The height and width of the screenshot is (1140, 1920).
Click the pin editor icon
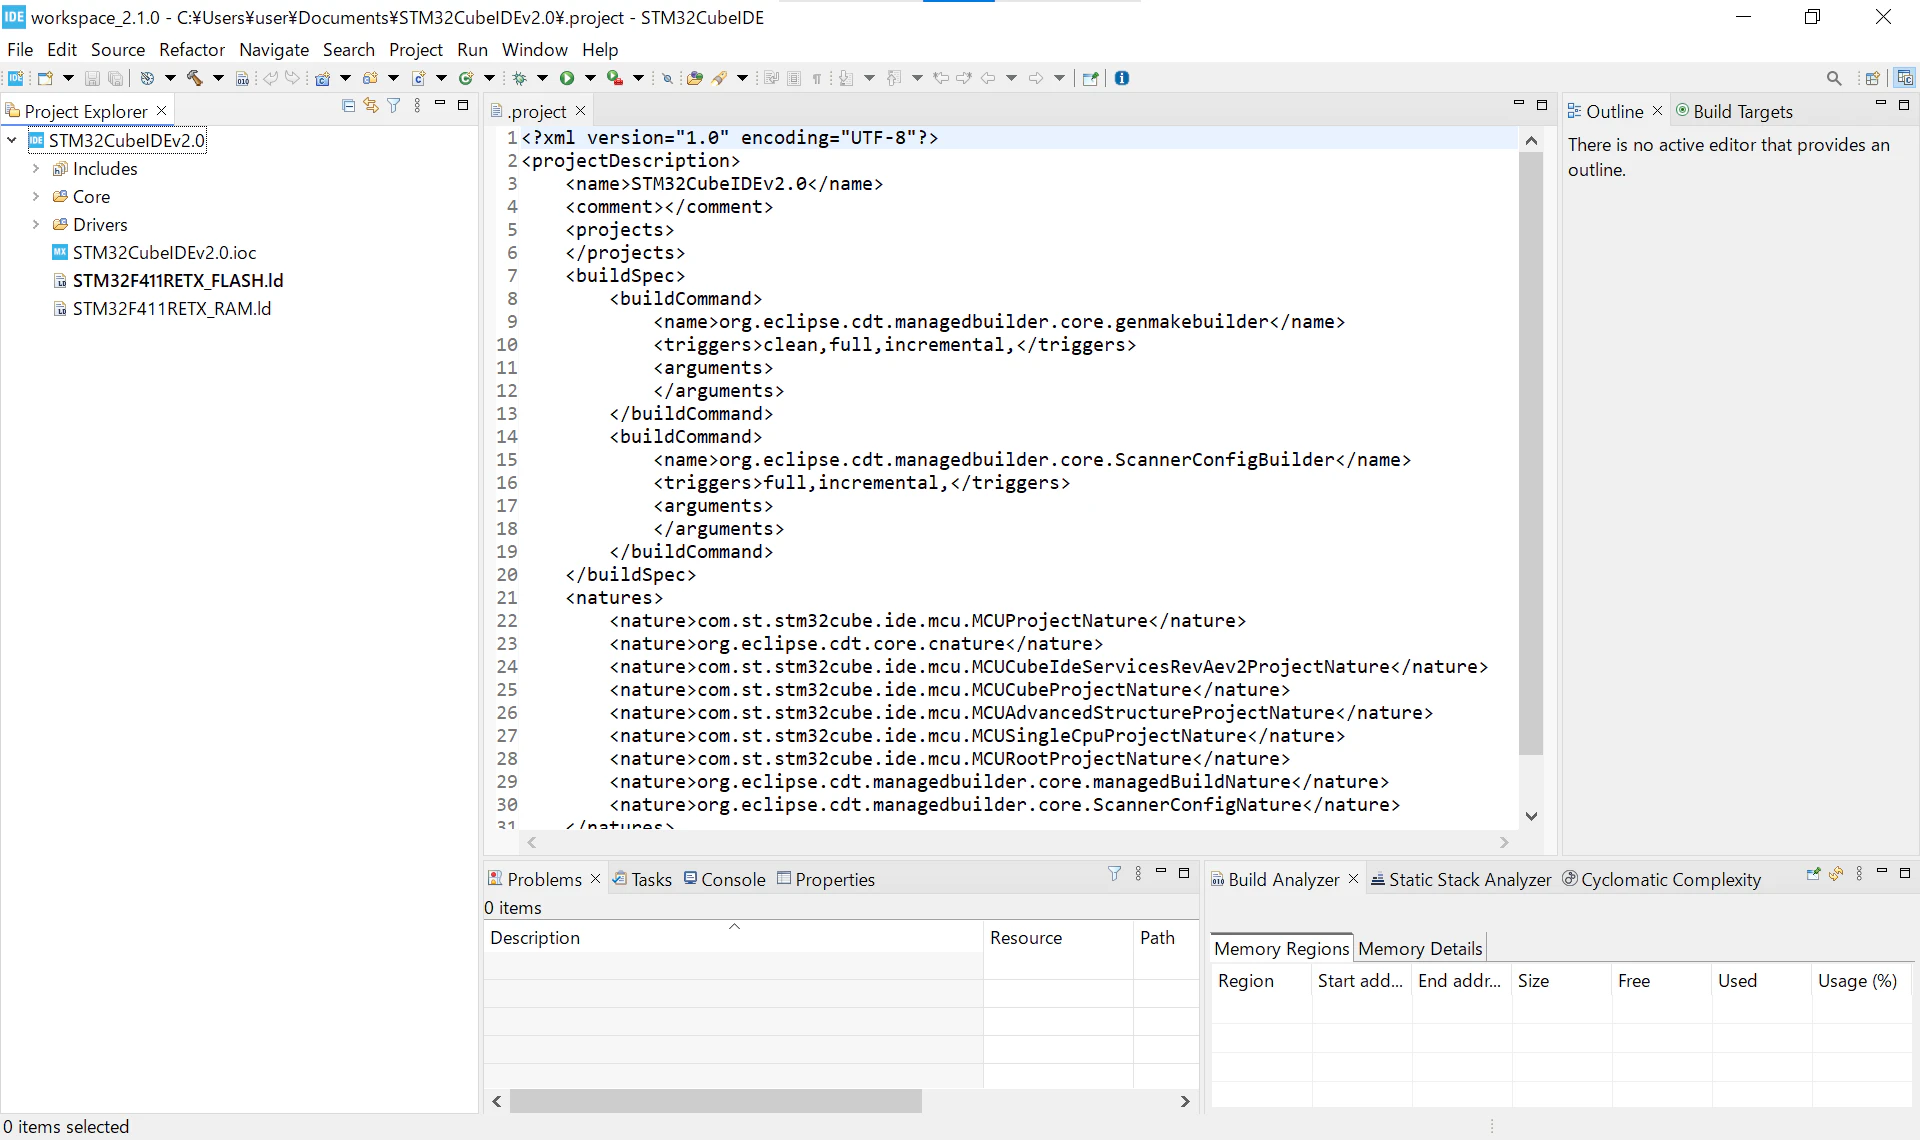(1090, 78)
